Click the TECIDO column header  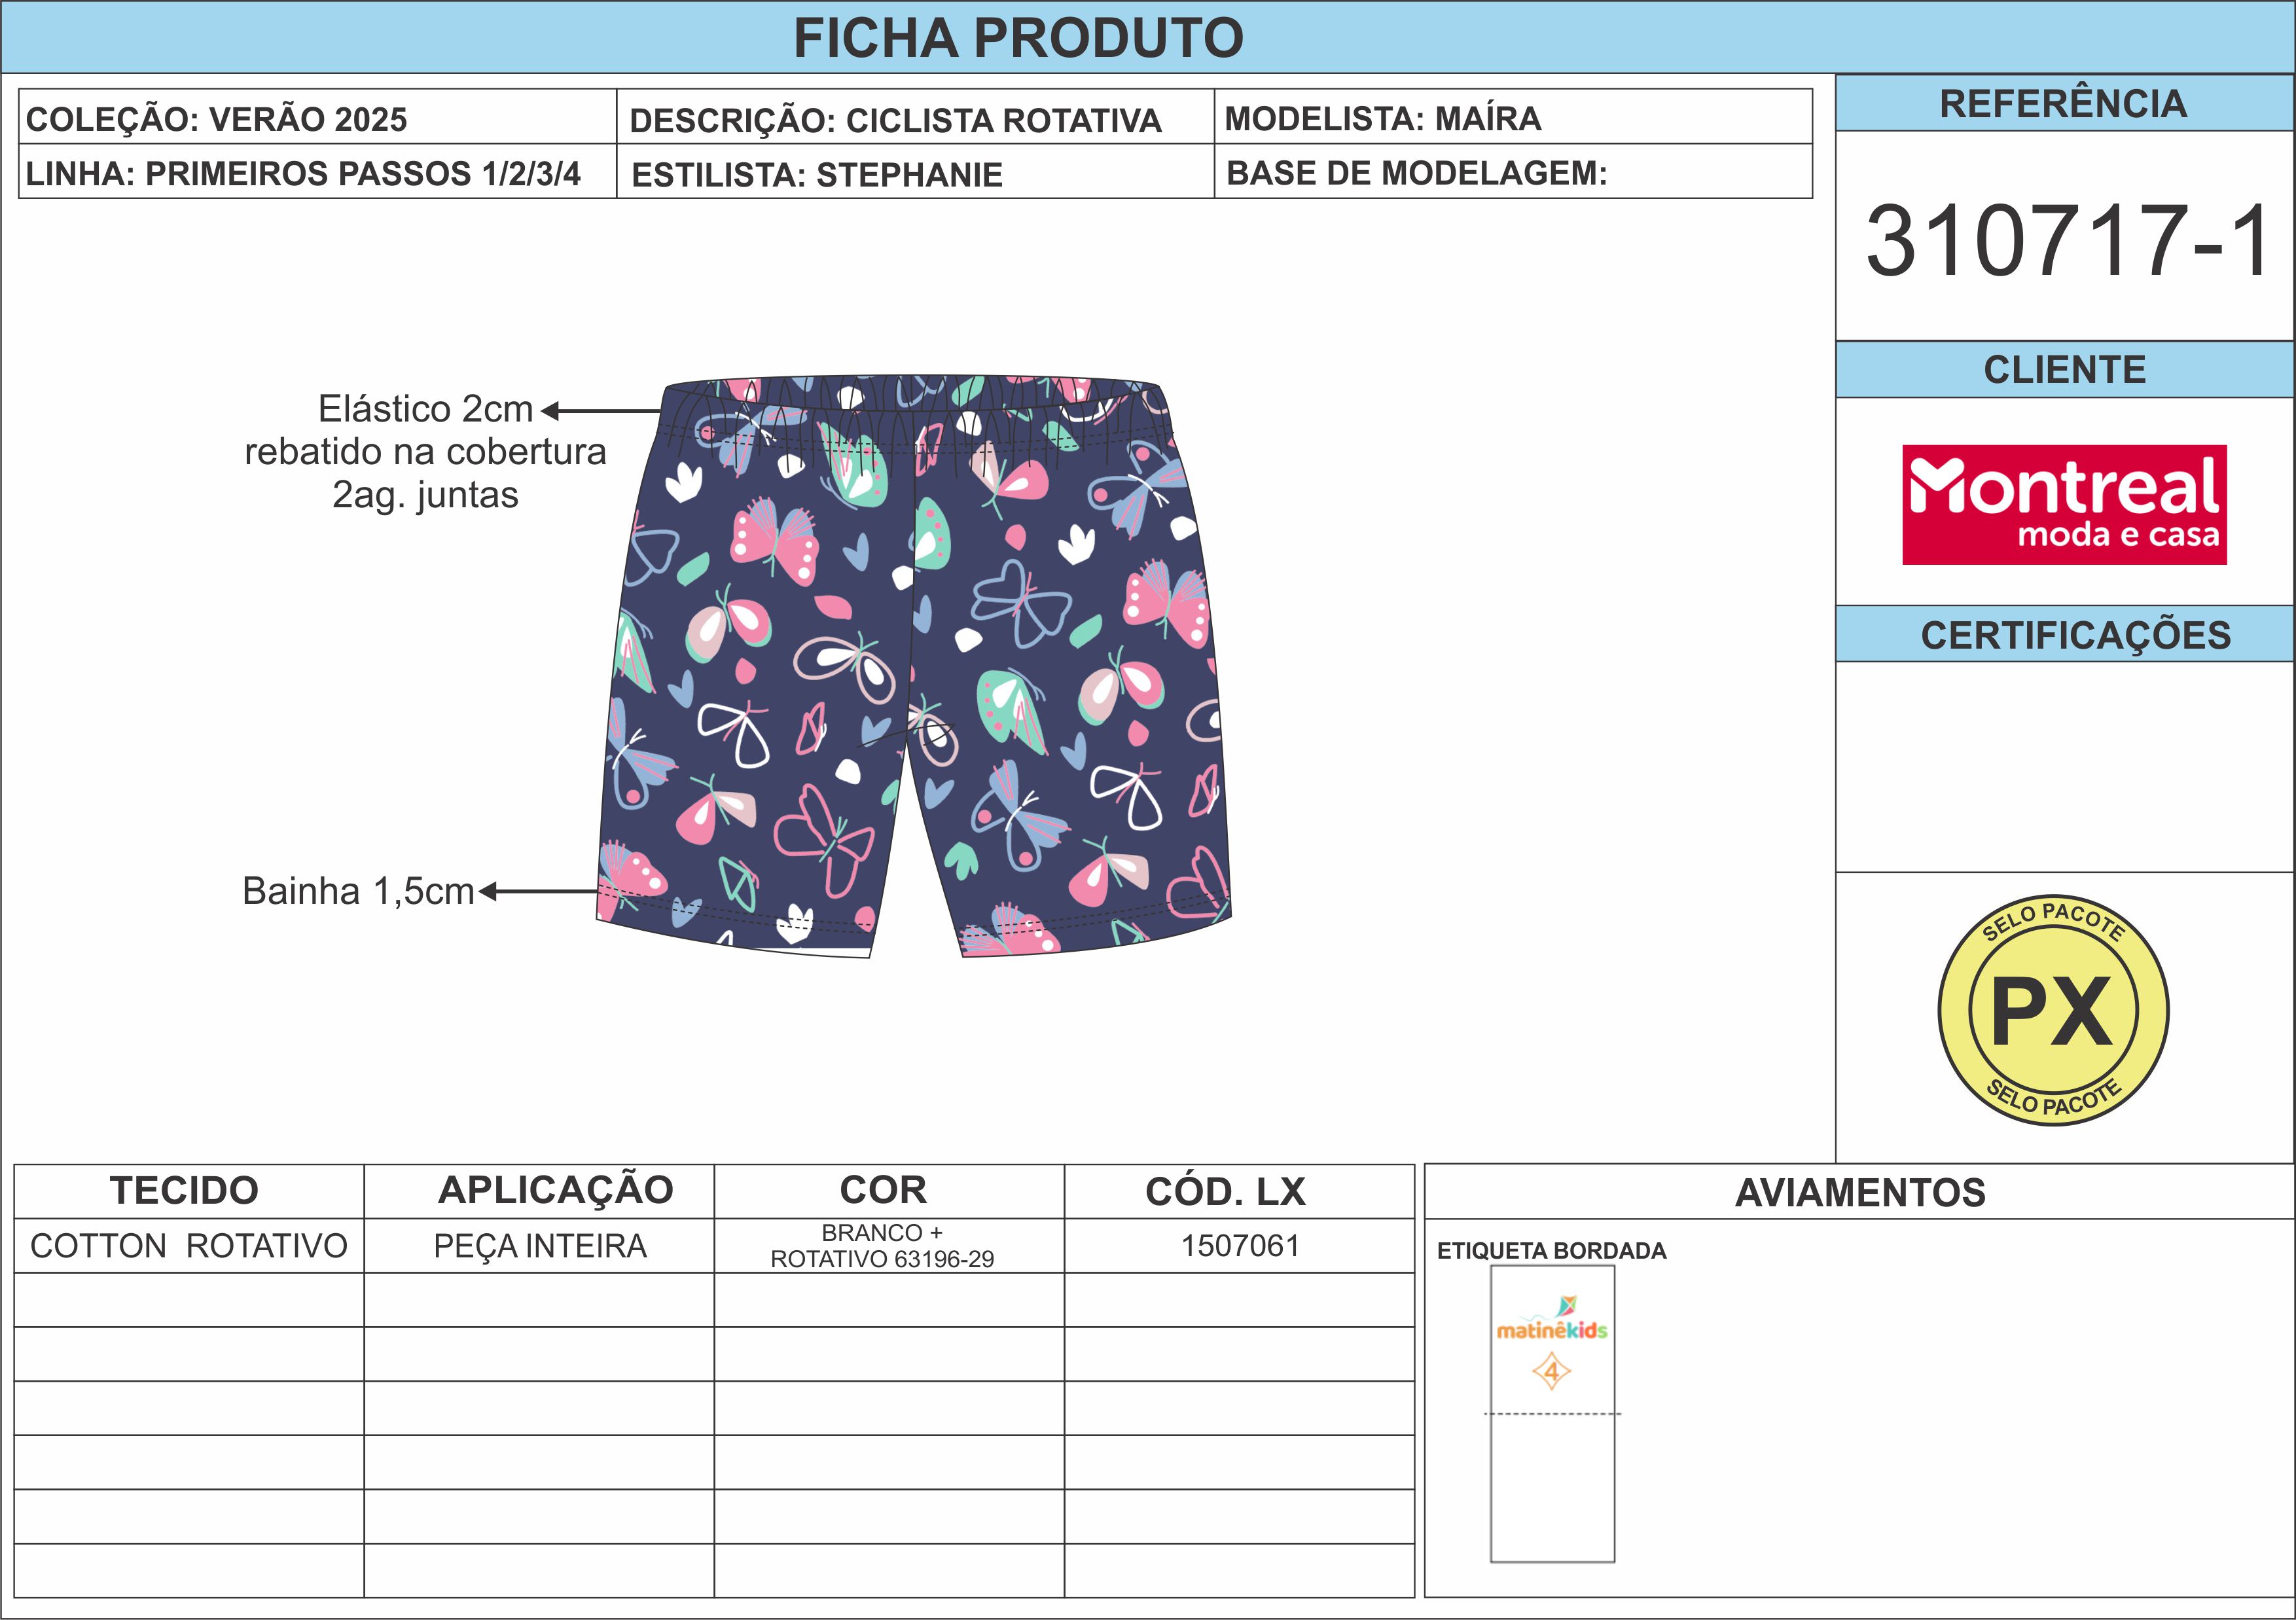click(189, 1191)
